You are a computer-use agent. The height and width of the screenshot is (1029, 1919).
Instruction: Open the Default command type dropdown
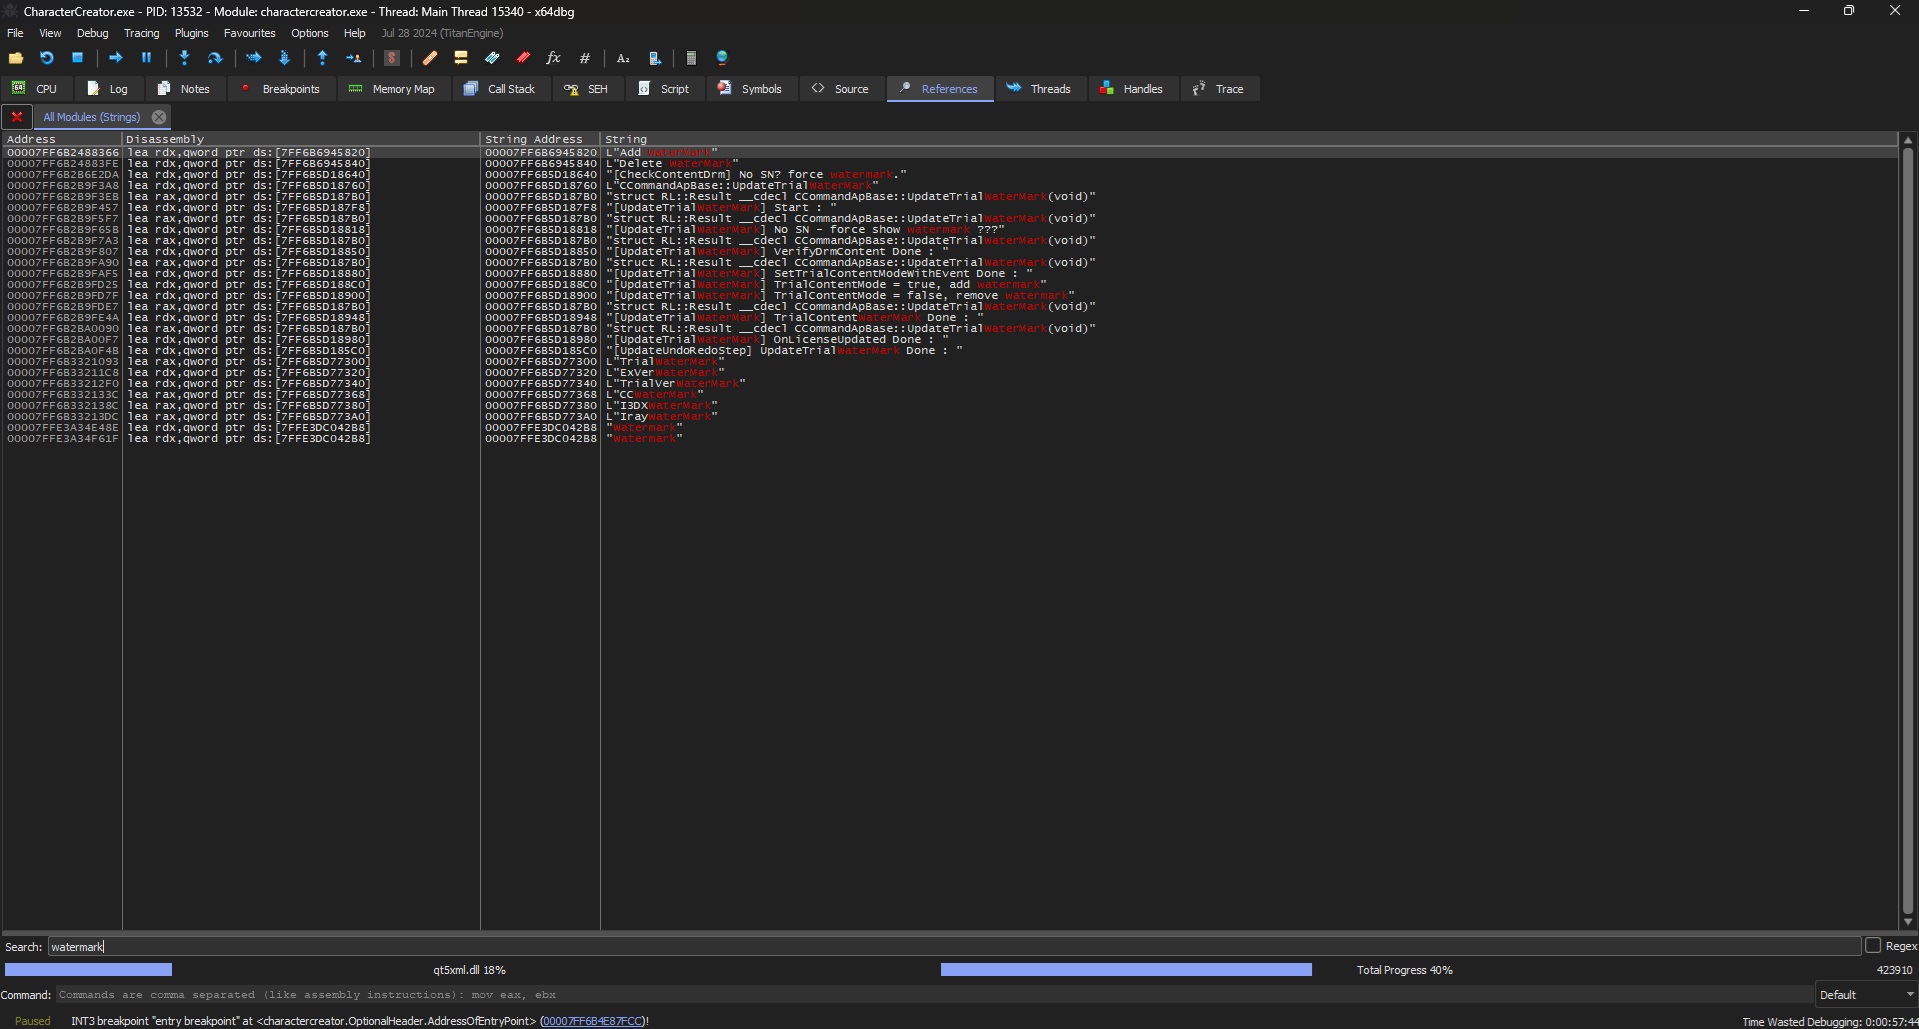(1865, 995)
